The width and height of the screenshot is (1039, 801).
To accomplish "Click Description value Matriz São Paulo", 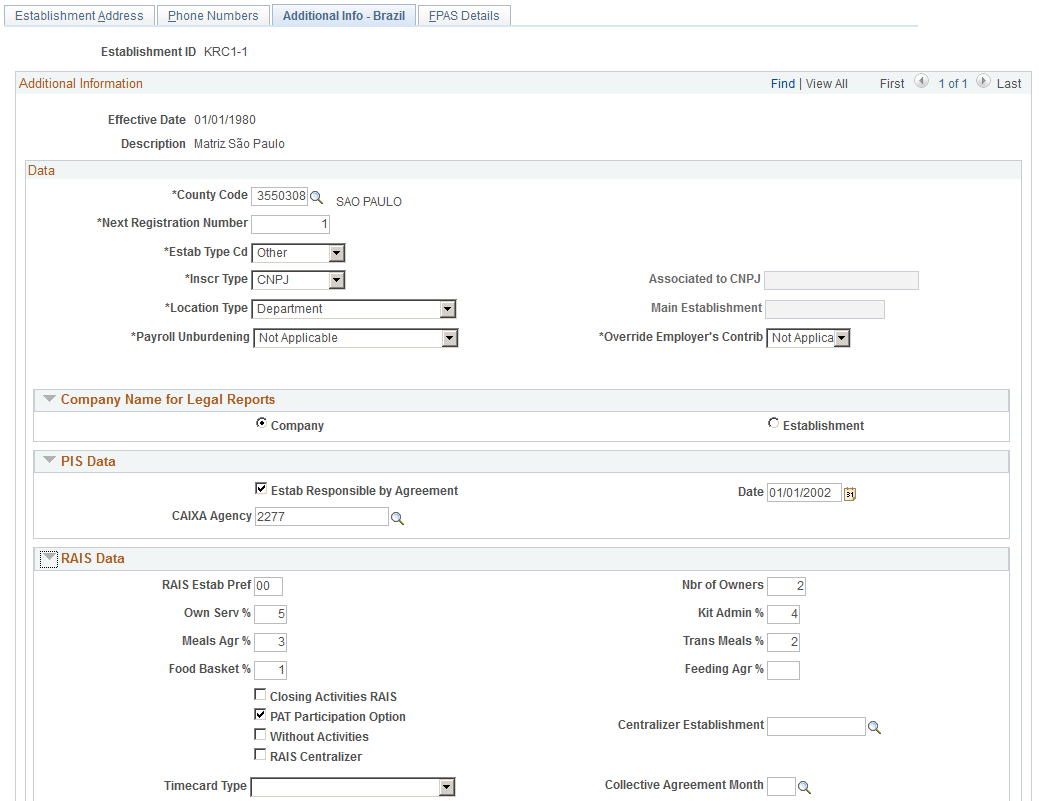I will pyautogui.click(x=239, y=144).
